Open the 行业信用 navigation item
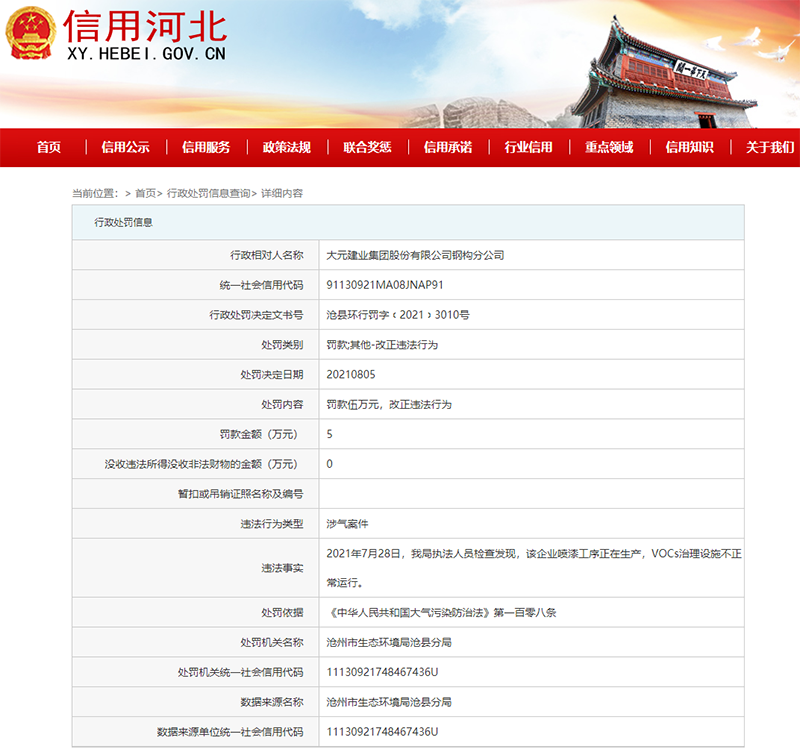This screenshot has height=755, width=800. 529,147
